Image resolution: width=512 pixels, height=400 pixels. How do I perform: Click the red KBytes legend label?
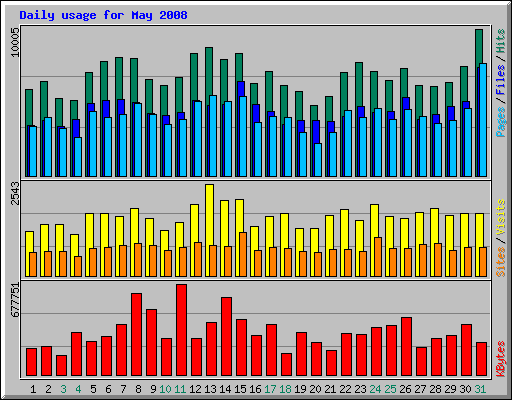[501, 359]
